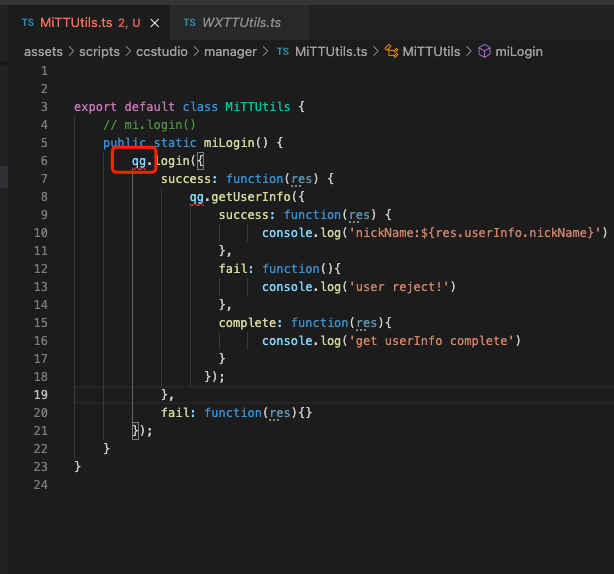Image resolution: width=614 pixels, height=574 pixels.
Task: Click the TS icon on WXTTUtils.ts tab
Action: 187,22
